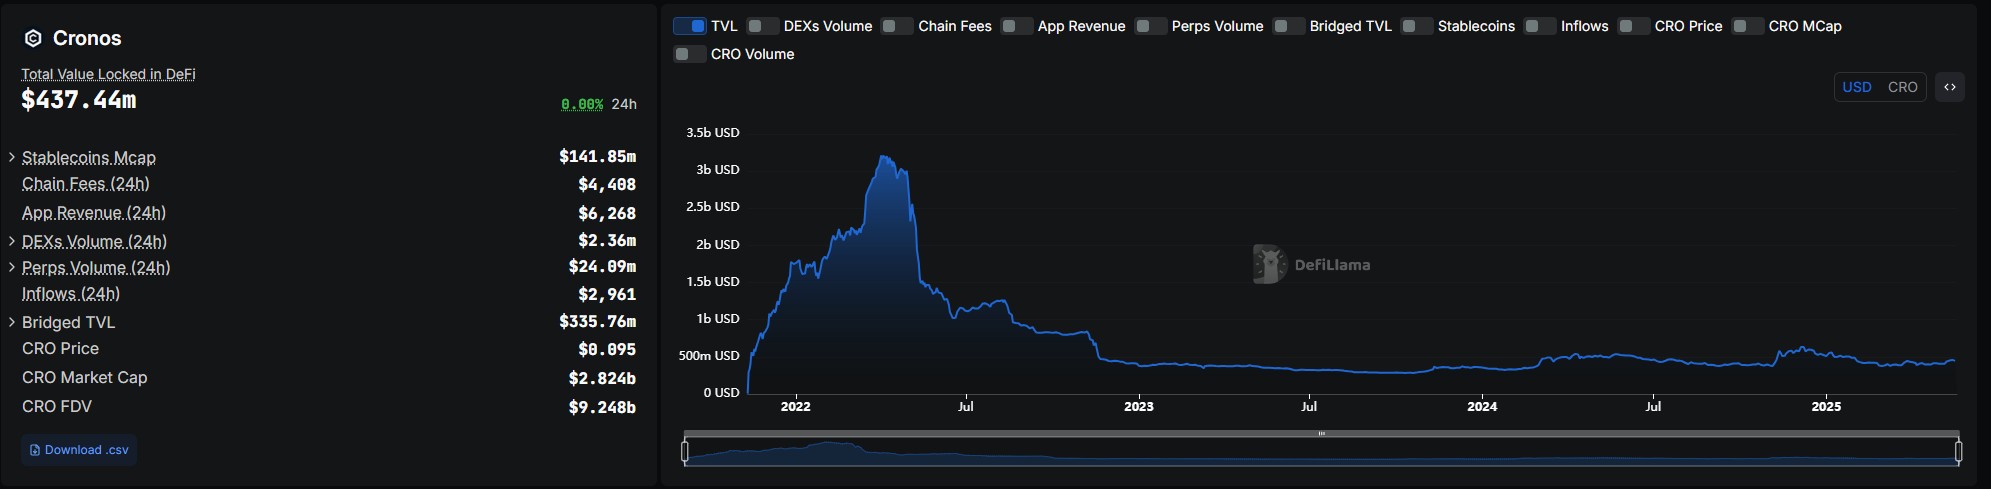This screenshot has height=489, width=1991.
Task: Click the embed chart code icon
Action: (1949, 87)
